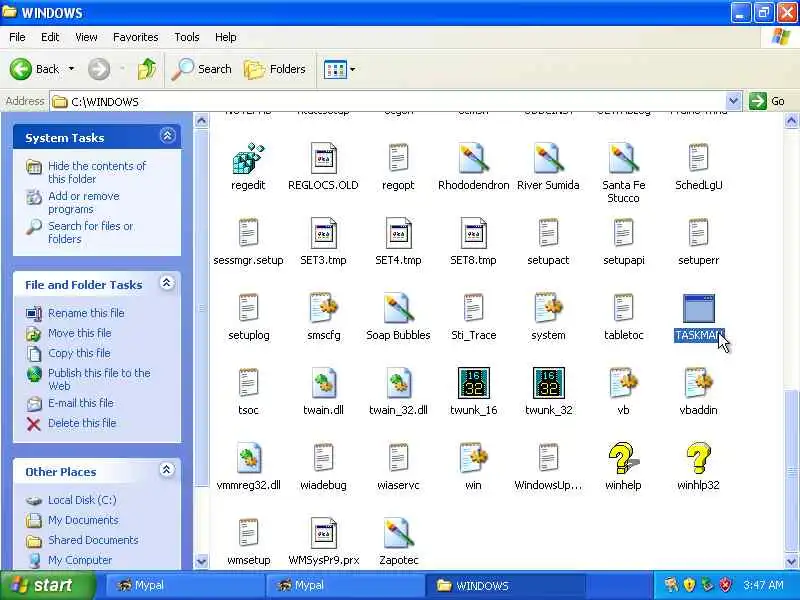The height and width of the screenshot is (600, 800).
Task: Open My Documents from Other Places
Action: tap(83, 520)
